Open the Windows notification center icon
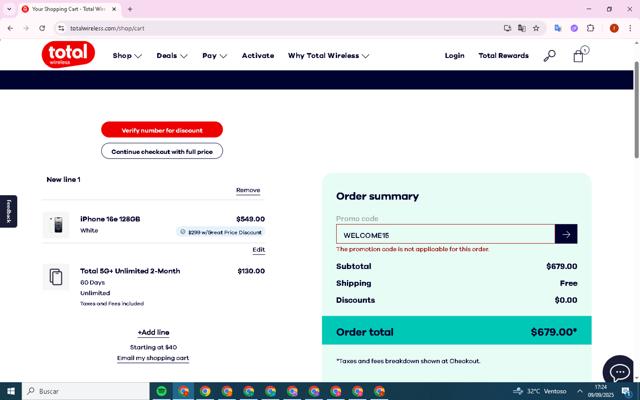This screenshot has height=400, width=640. (626, 391)
